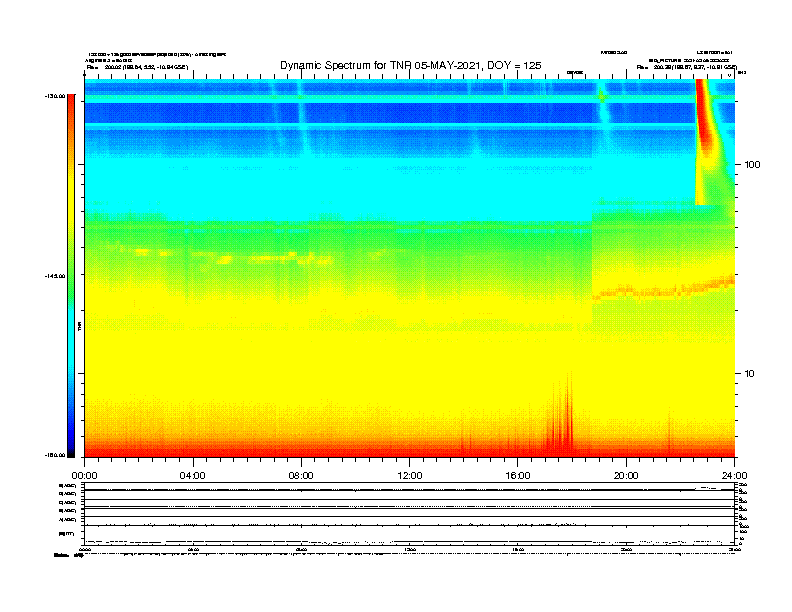This screenshot has height=612, width=792.
Task: Click the title 'Dynamic Spectrum for TNR 05-MAY-2021, DOY = 125'
Action: tap(411, 65)
